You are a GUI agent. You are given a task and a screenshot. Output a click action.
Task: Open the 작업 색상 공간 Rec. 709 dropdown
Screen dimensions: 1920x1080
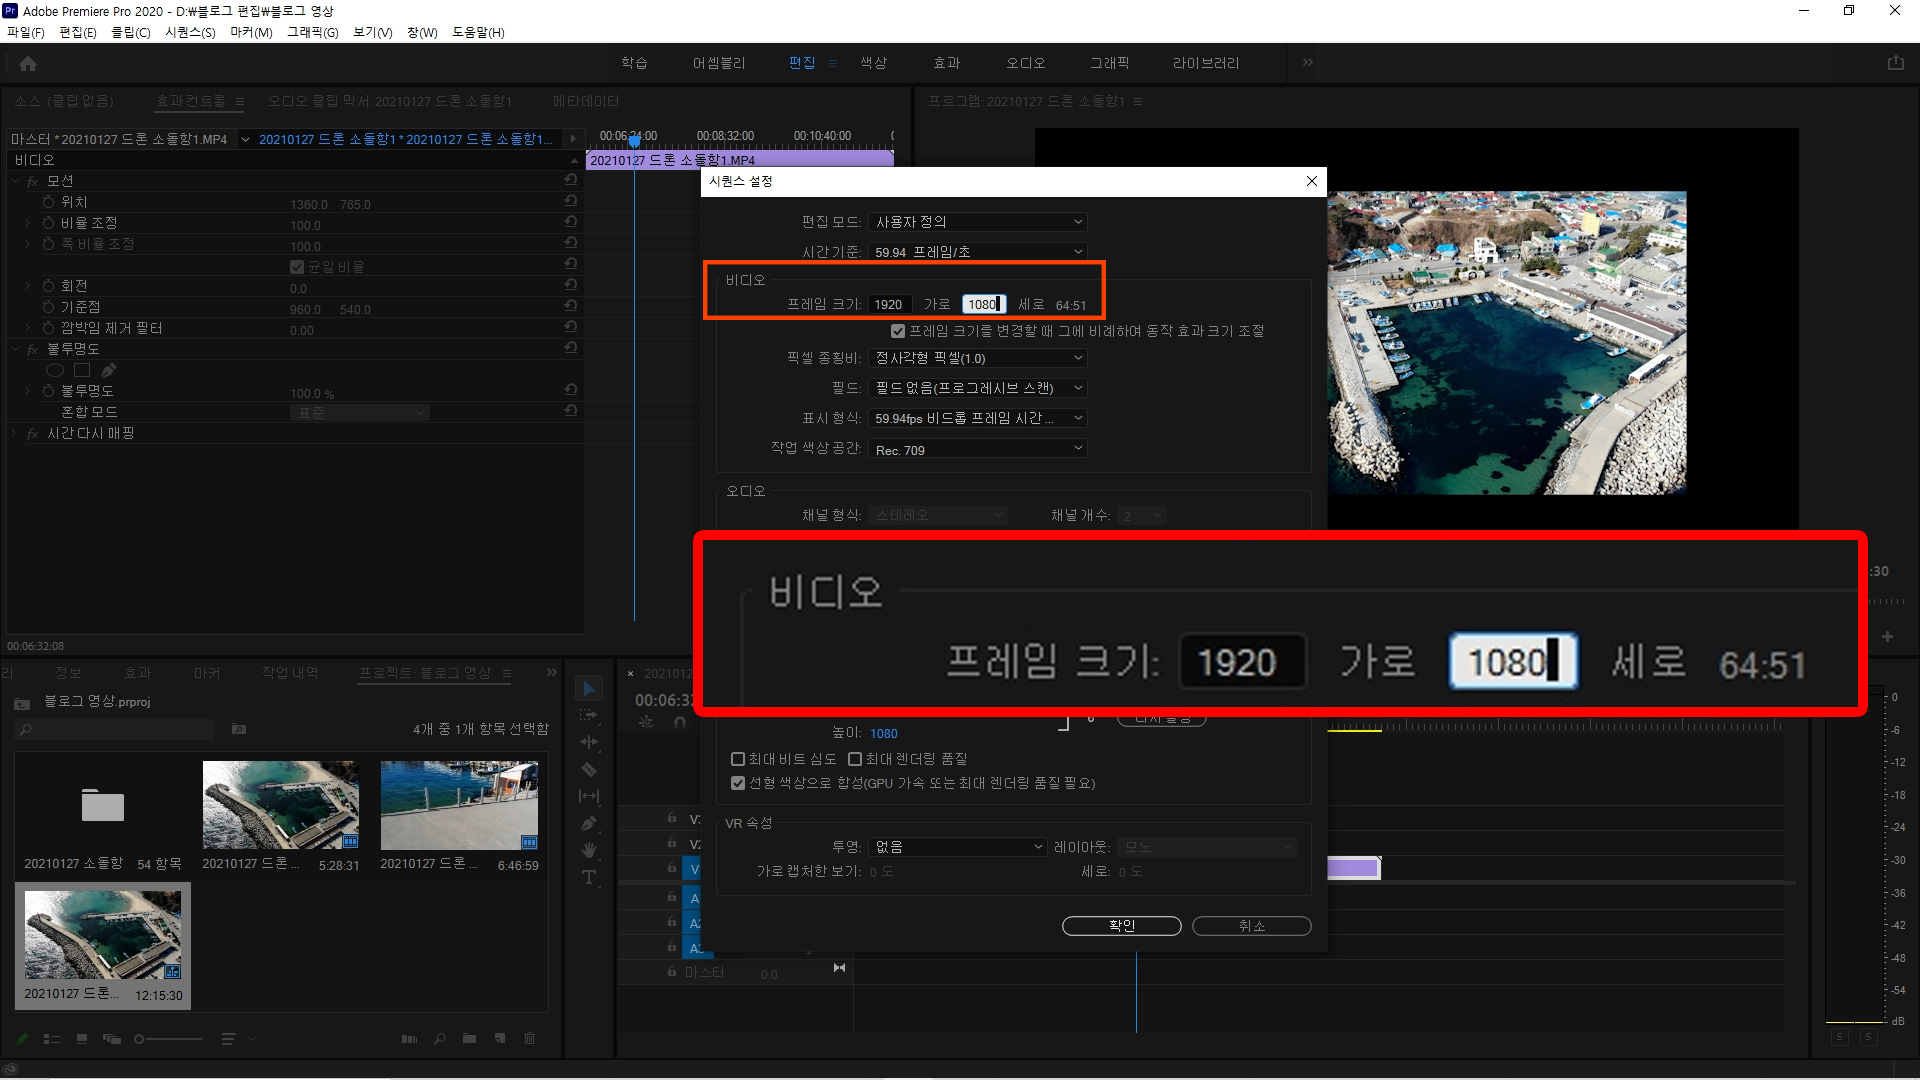pos(977,450)
